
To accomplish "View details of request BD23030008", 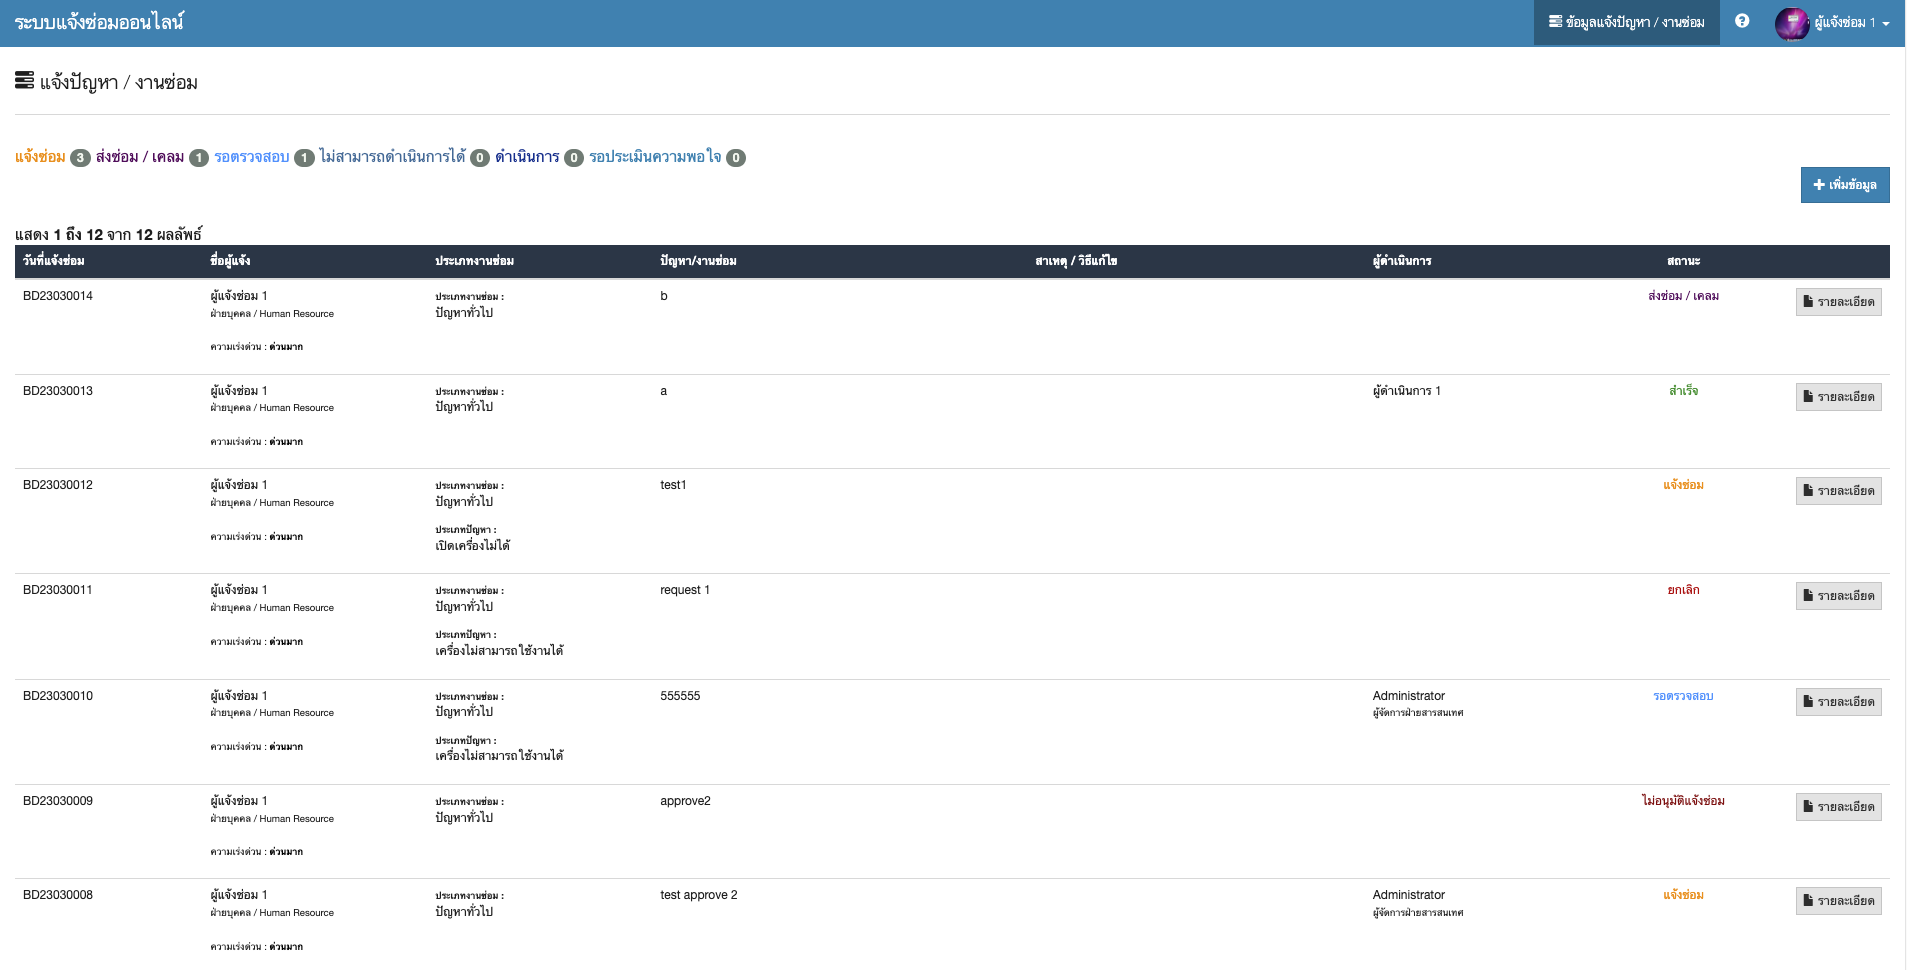I will (x=1838, y=901).
